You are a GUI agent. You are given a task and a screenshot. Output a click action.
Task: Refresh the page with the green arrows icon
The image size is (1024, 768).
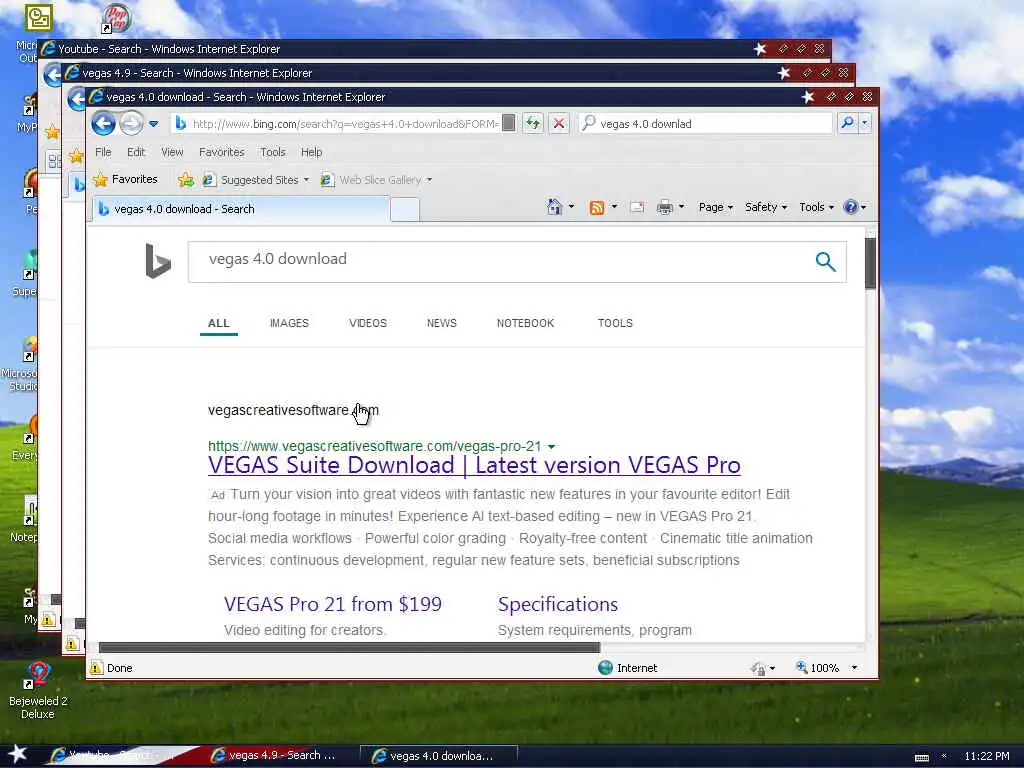(533, 123)
